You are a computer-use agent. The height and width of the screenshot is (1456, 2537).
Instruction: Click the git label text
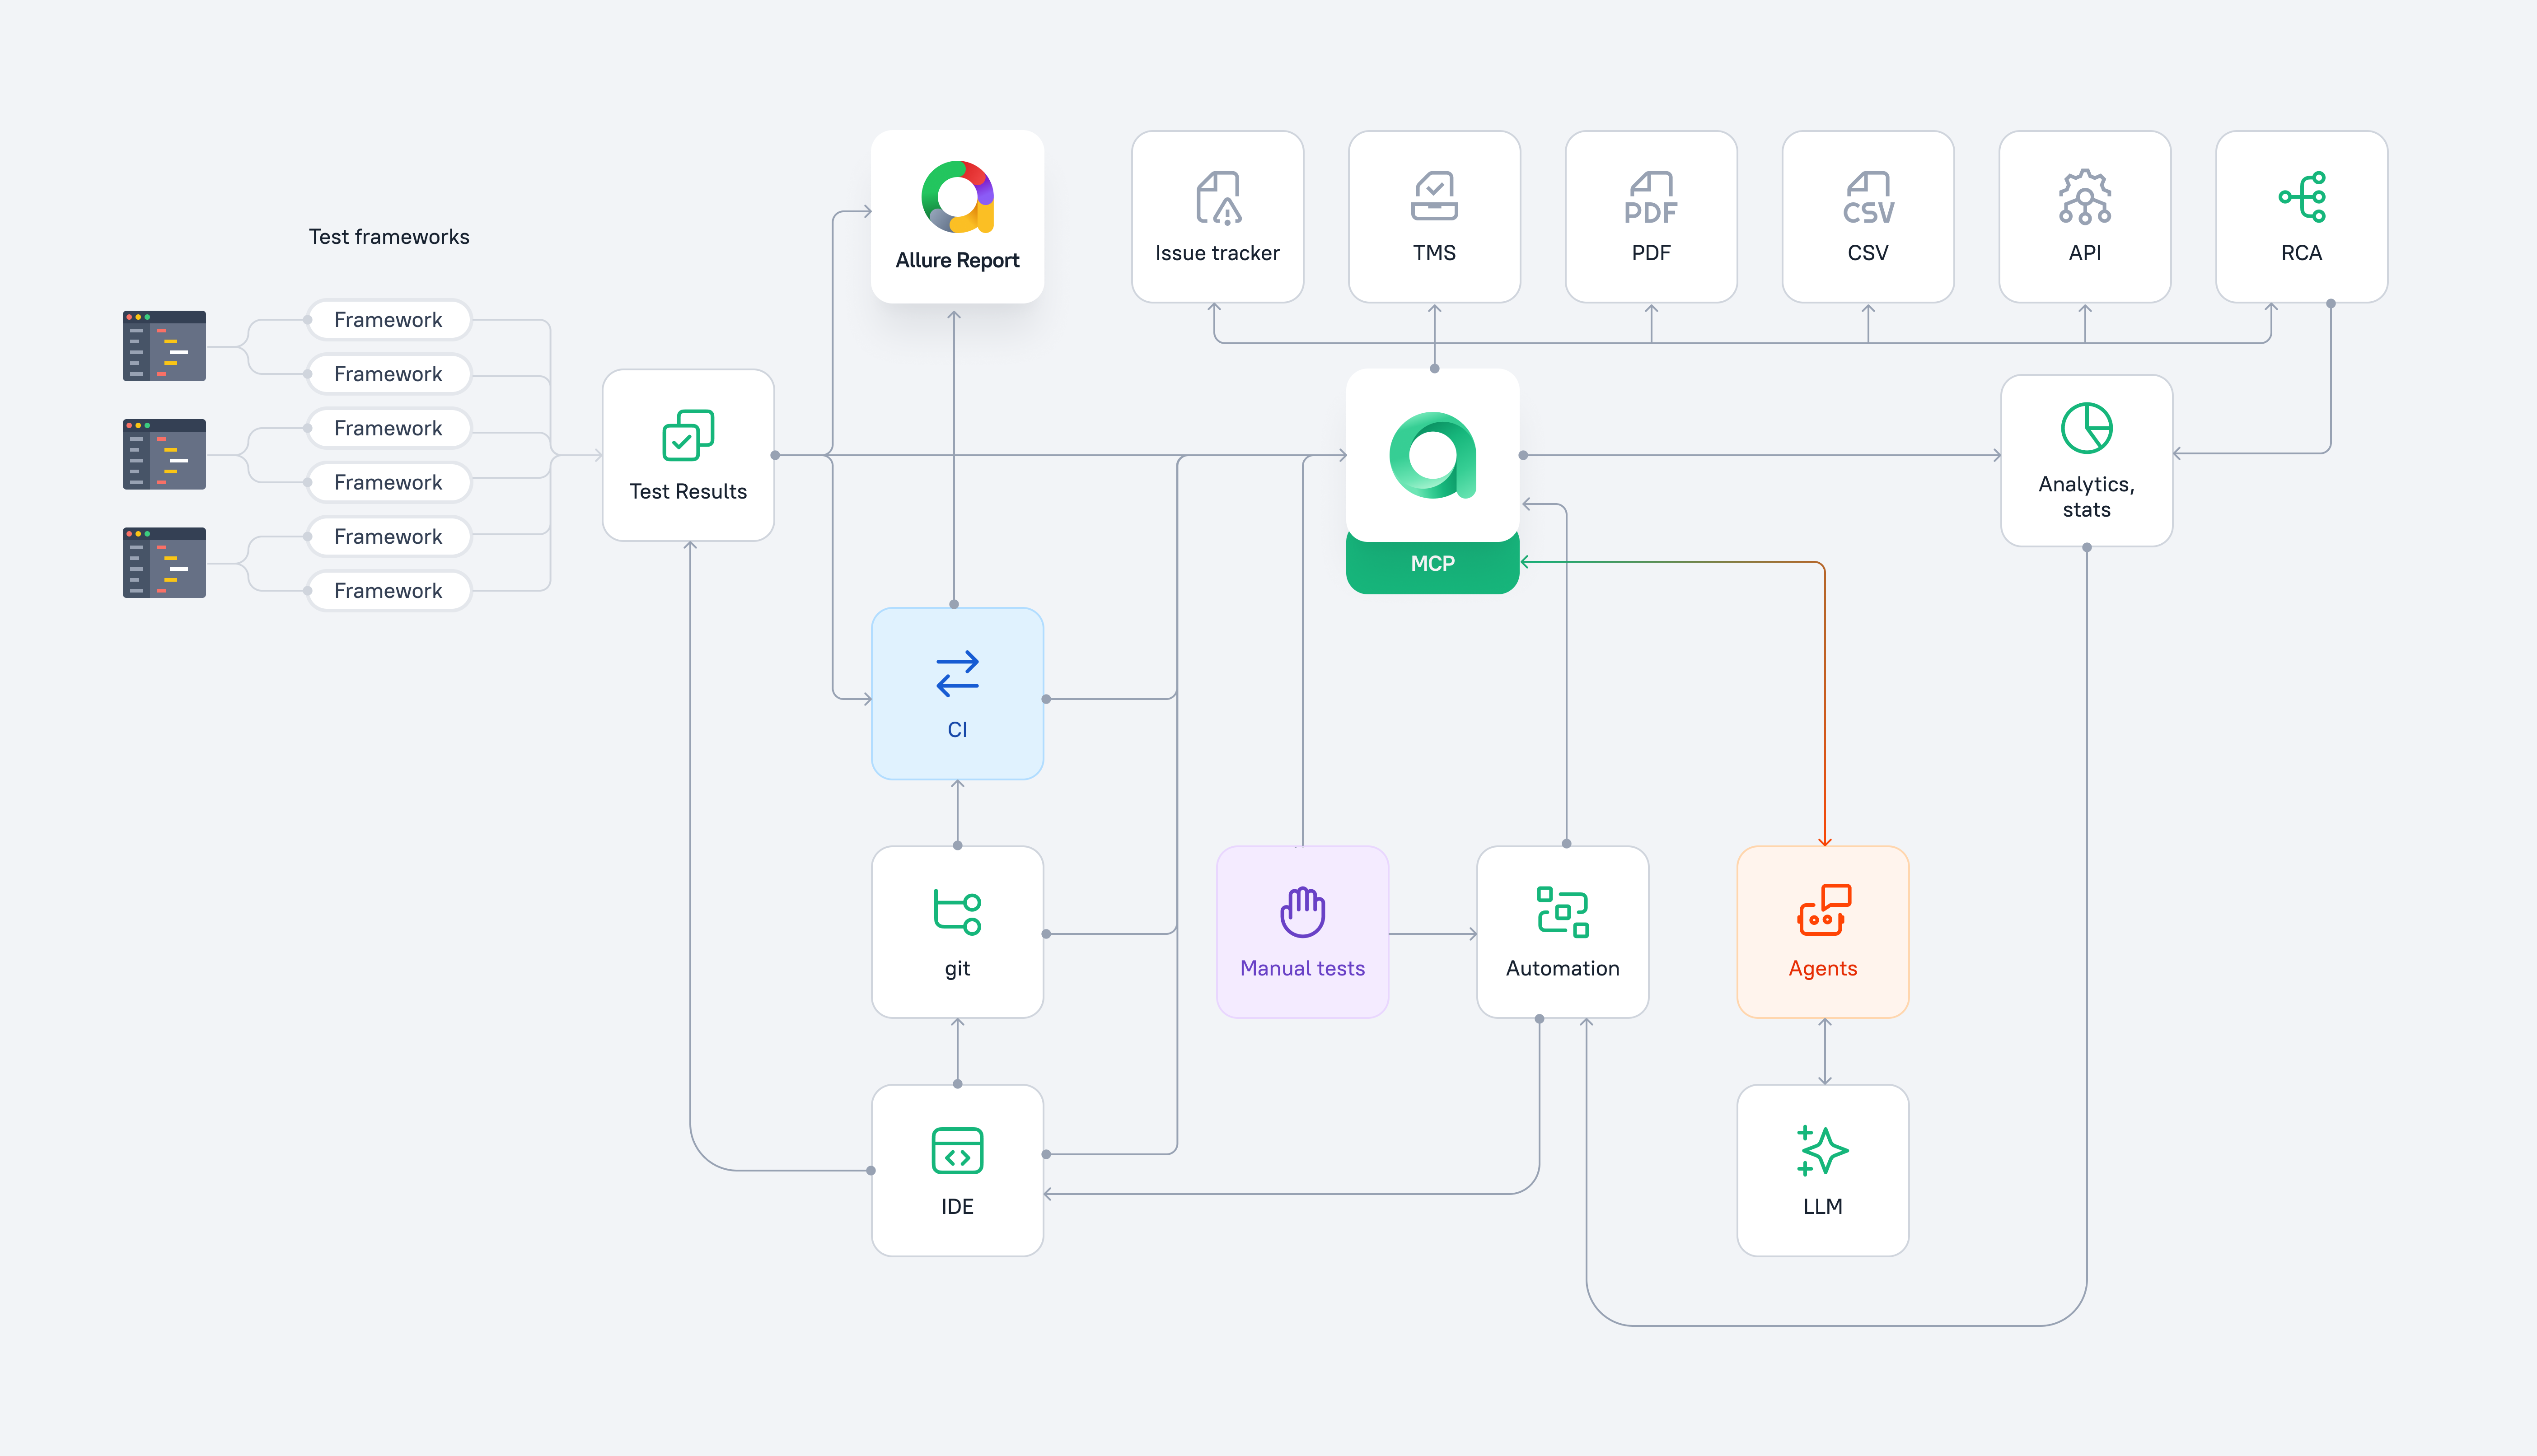coord(957,969)
